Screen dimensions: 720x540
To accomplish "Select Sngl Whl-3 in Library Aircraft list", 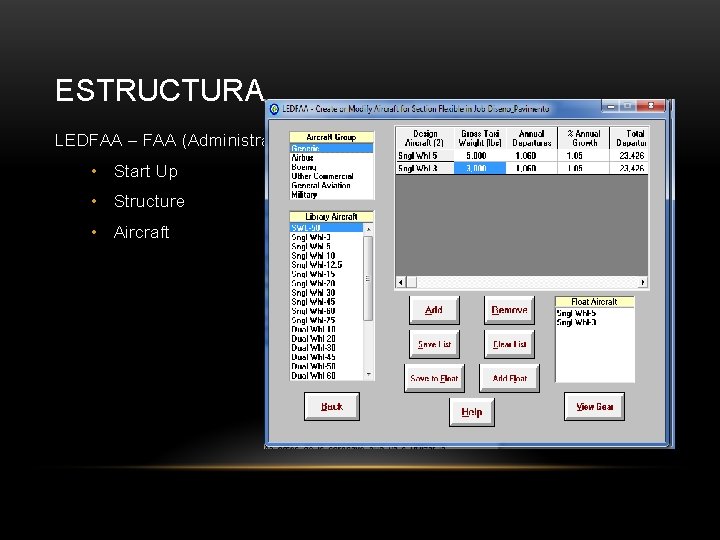I will point(326,237).
